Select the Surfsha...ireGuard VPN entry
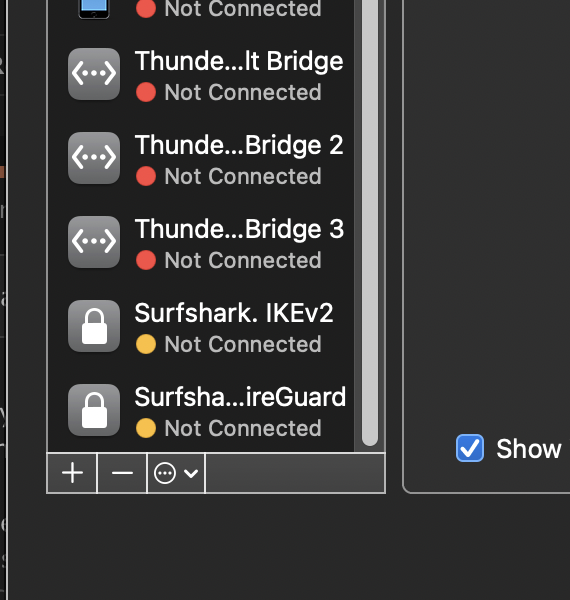570x600 pixels. (x=201, y=410)
